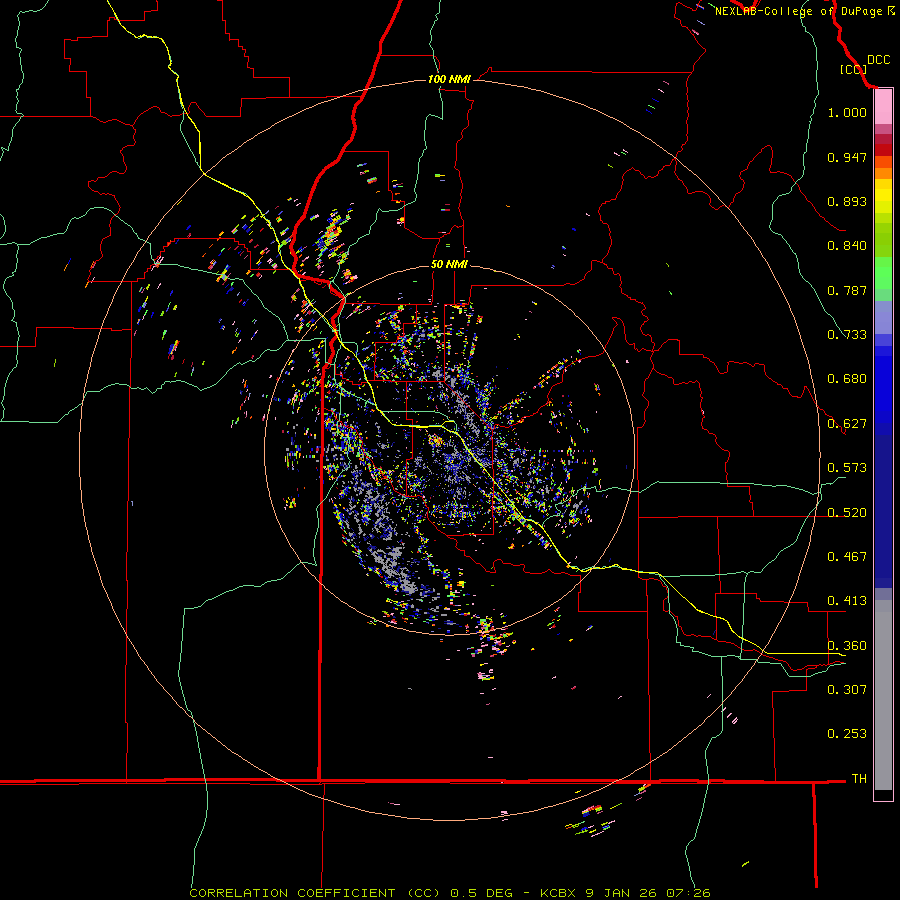Select the 0.787 scale value

pos(847,290)
